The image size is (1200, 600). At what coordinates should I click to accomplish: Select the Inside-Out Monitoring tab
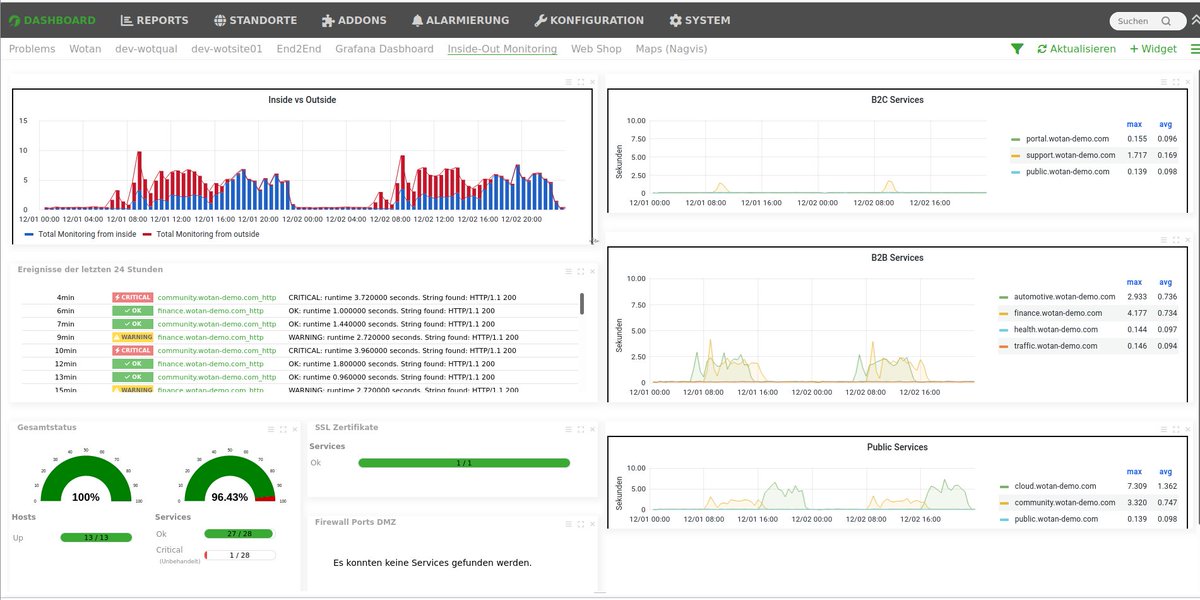click(x=502, y=48)
